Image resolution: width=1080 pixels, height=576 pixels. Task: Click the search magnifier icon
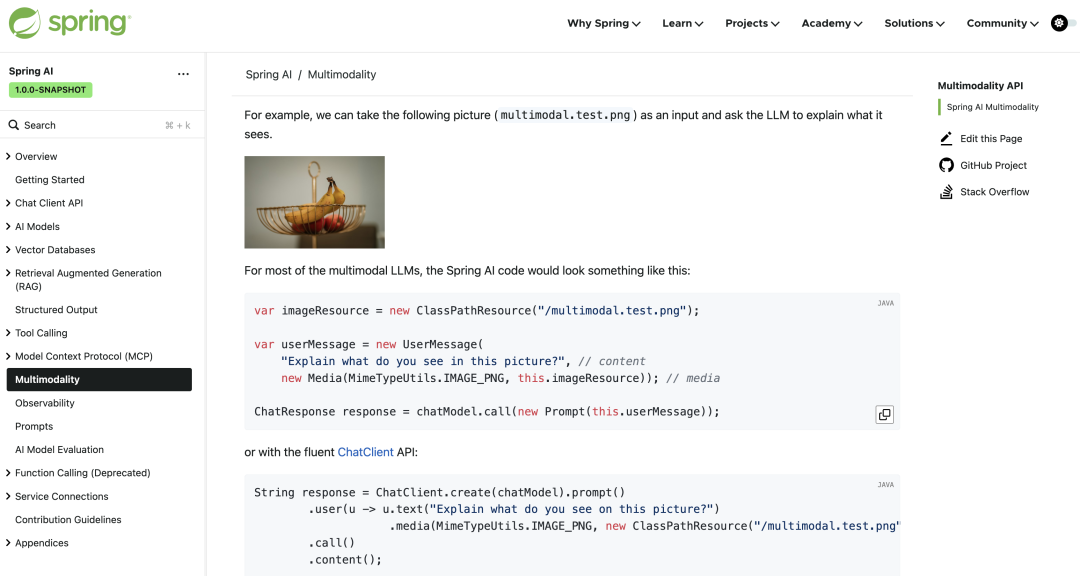click(x=14, y=125)
